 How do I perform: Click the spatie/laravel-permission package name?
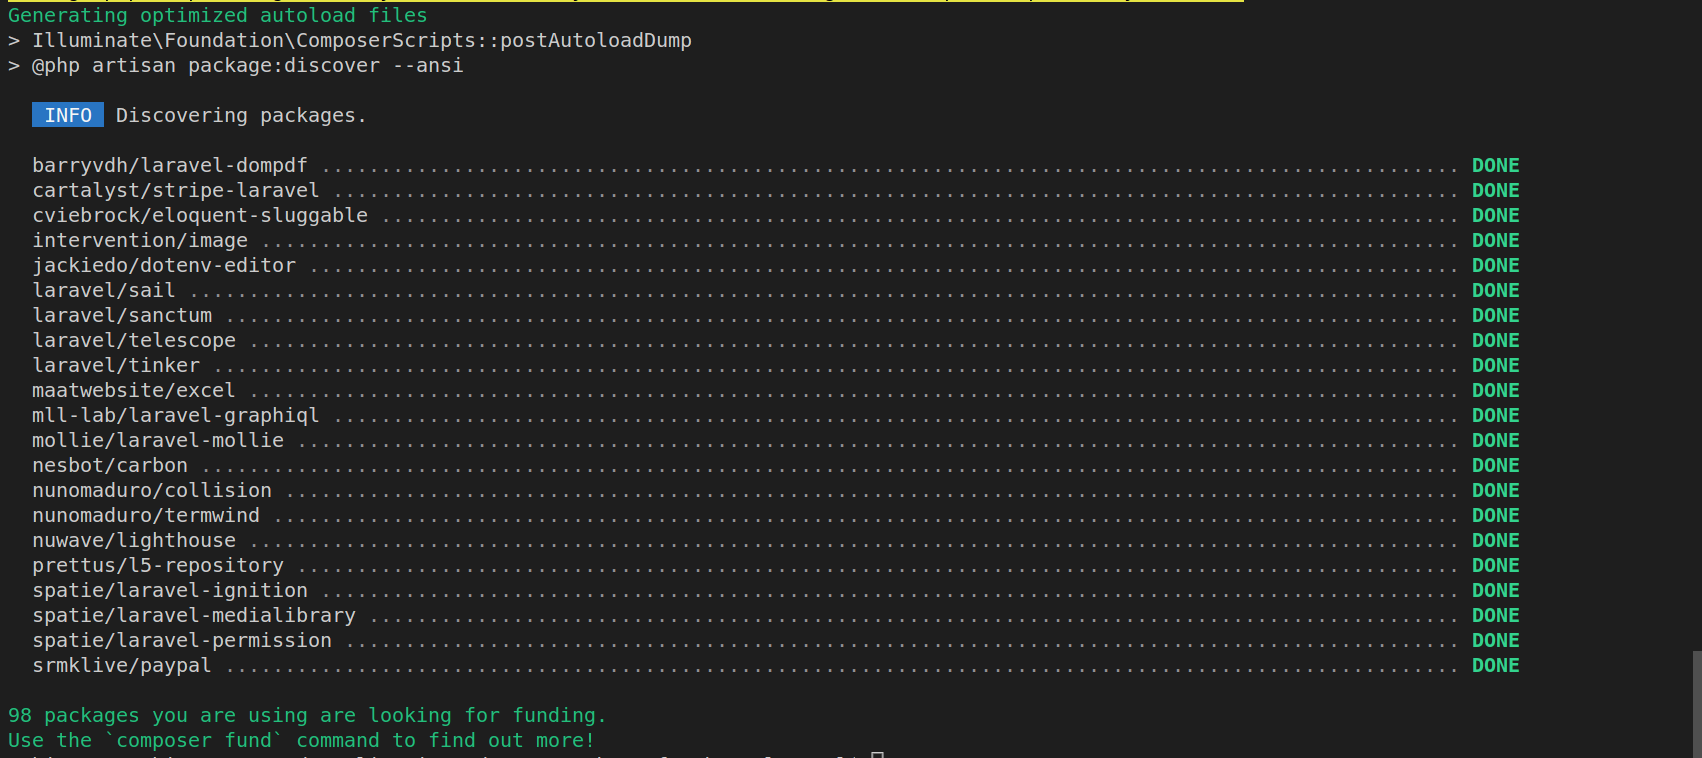pos(181,641)
